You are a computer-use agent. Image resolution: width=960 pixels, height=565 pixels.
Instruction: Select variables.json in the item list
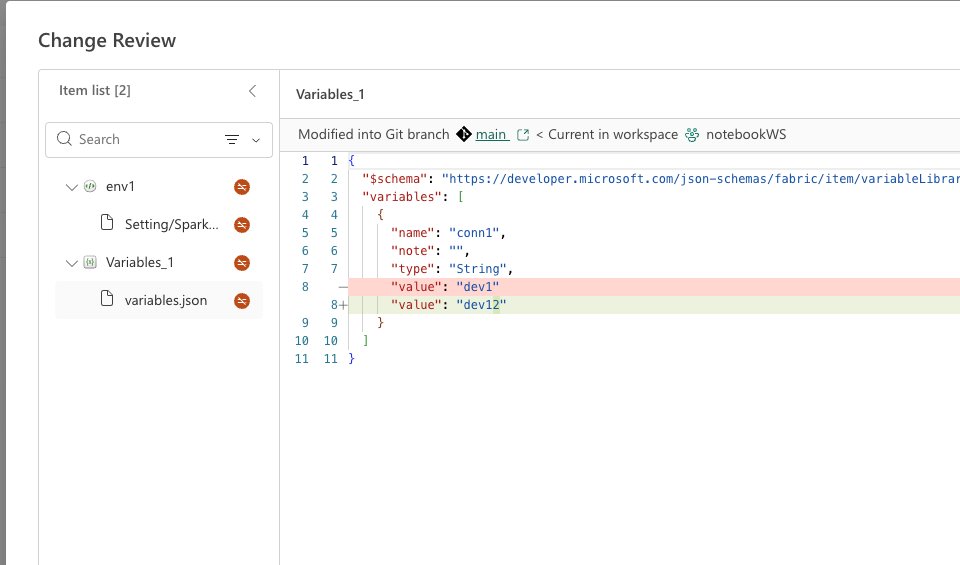pyautogui.click(x=159, y=301)
